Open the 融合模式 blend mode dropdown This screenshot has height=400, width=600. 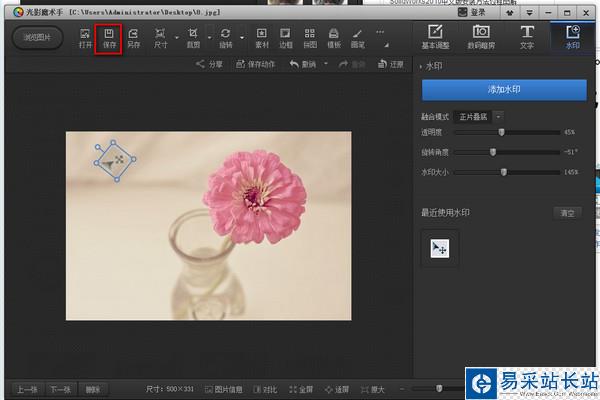499,117
